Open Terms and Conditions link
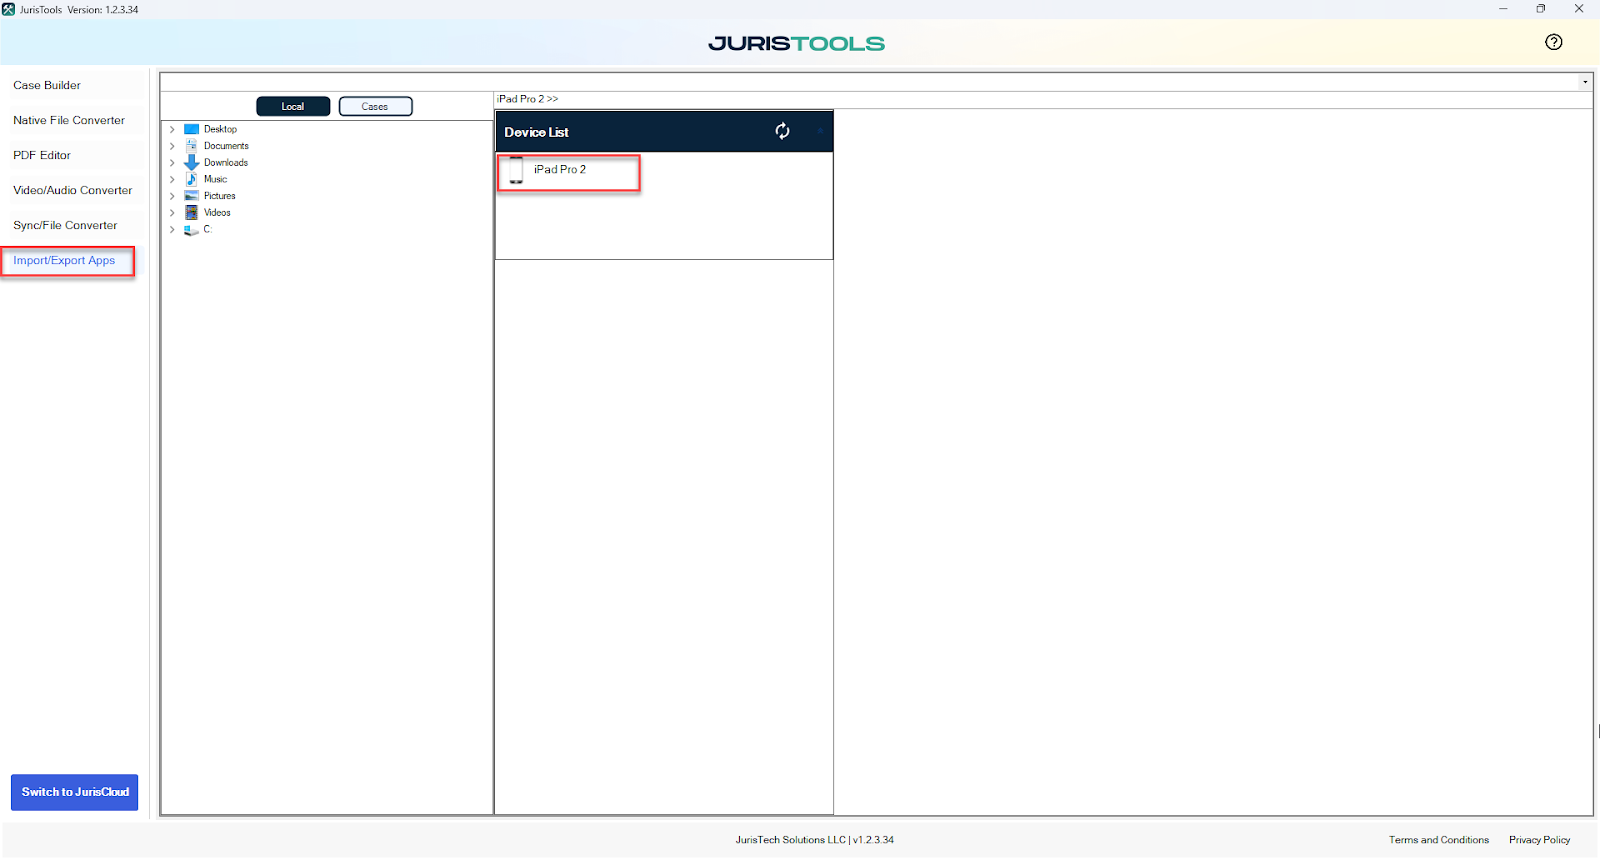 (x=1438, y=840)
